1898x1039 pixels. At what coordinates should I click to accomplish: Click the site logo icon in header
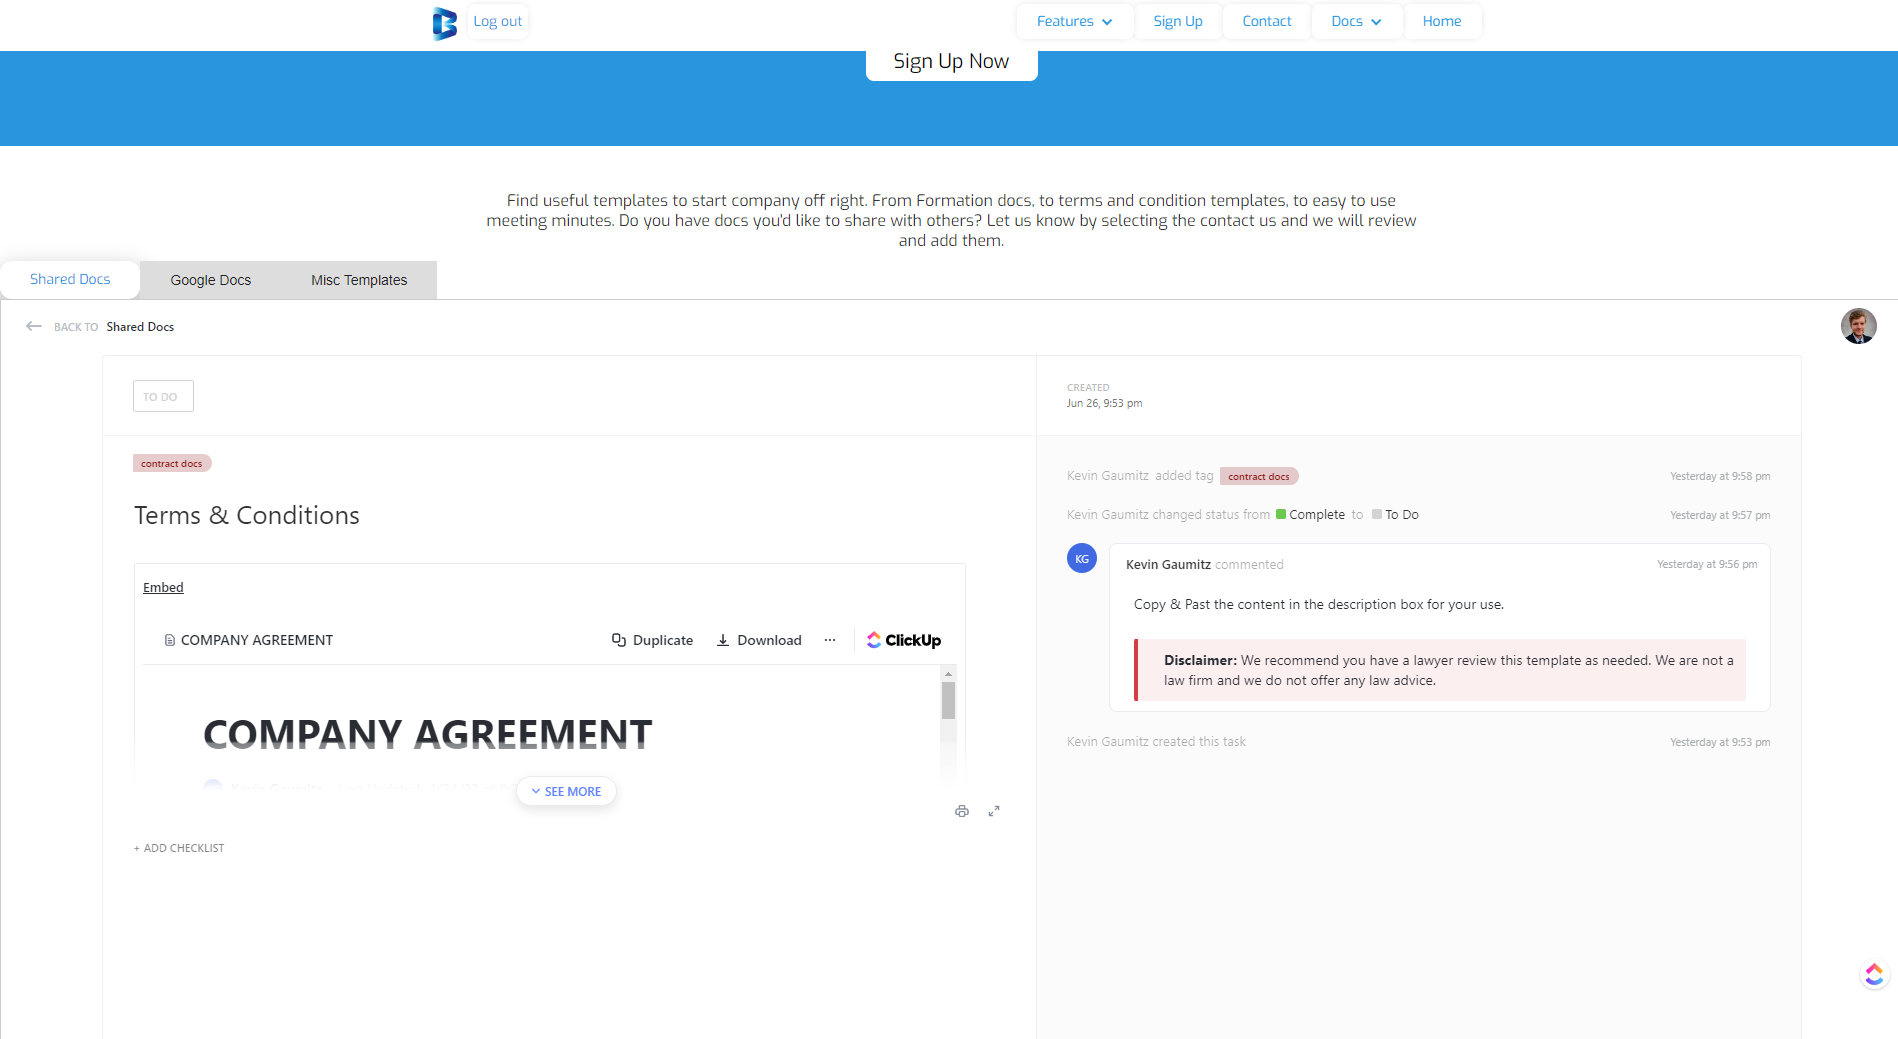coord(444,22)
